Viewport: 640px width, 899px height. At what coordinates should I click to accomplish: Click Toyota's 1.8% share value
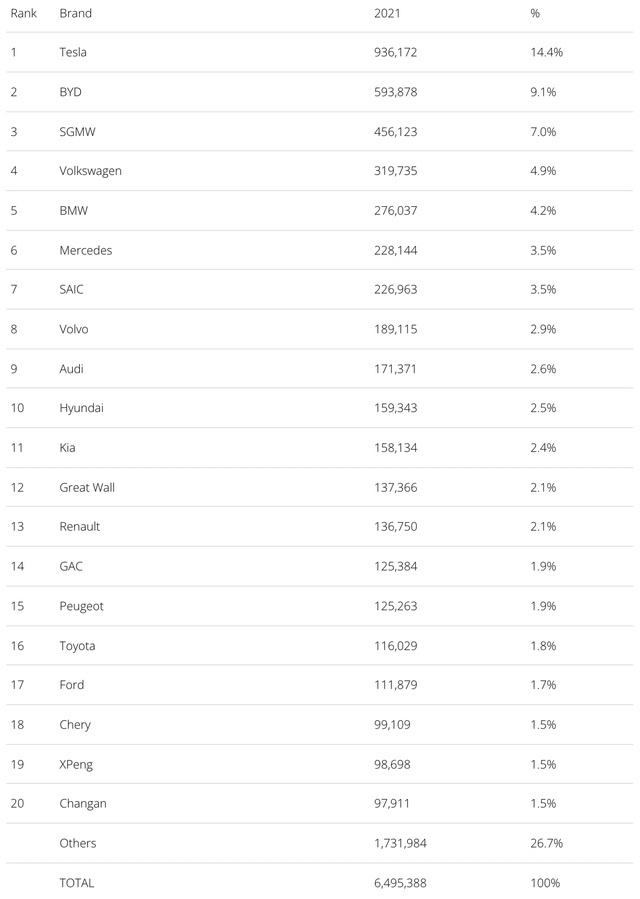543,646
